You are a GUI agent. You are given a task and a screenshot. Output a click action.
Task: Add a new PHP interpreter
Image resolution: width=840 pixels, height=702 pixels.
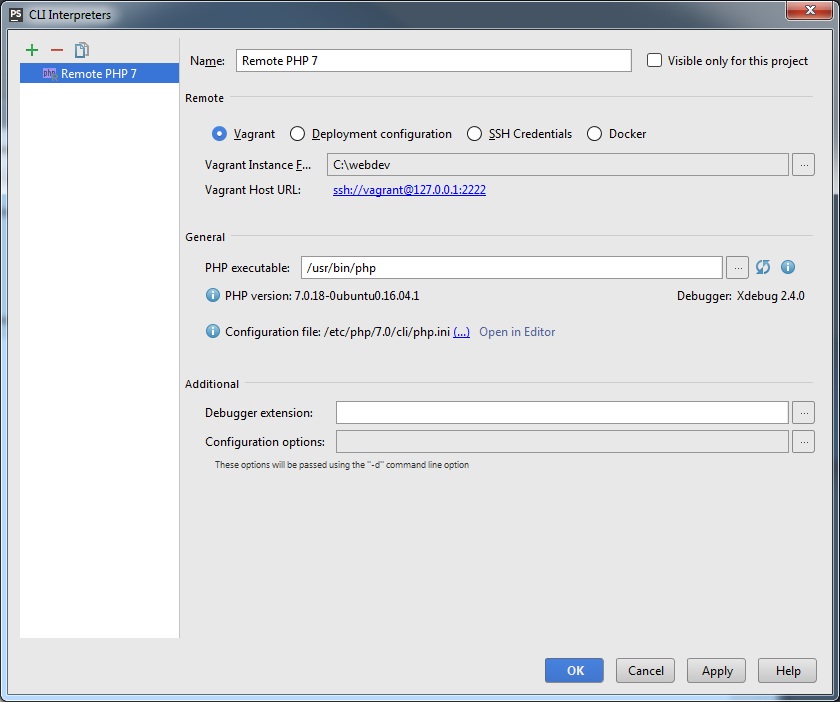[x=31, y=49]
